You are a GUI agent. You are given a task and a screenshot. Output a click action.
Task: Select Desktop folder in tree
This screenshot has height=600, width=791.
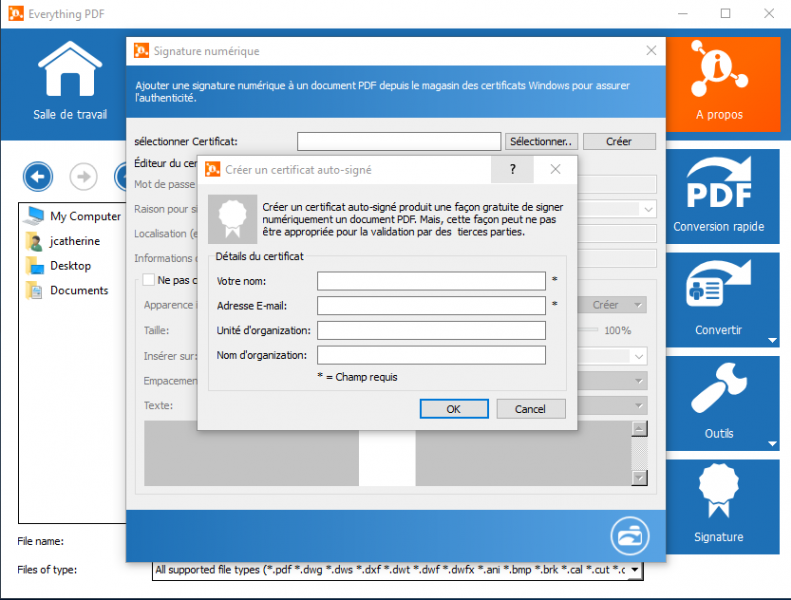coord(59,266)
